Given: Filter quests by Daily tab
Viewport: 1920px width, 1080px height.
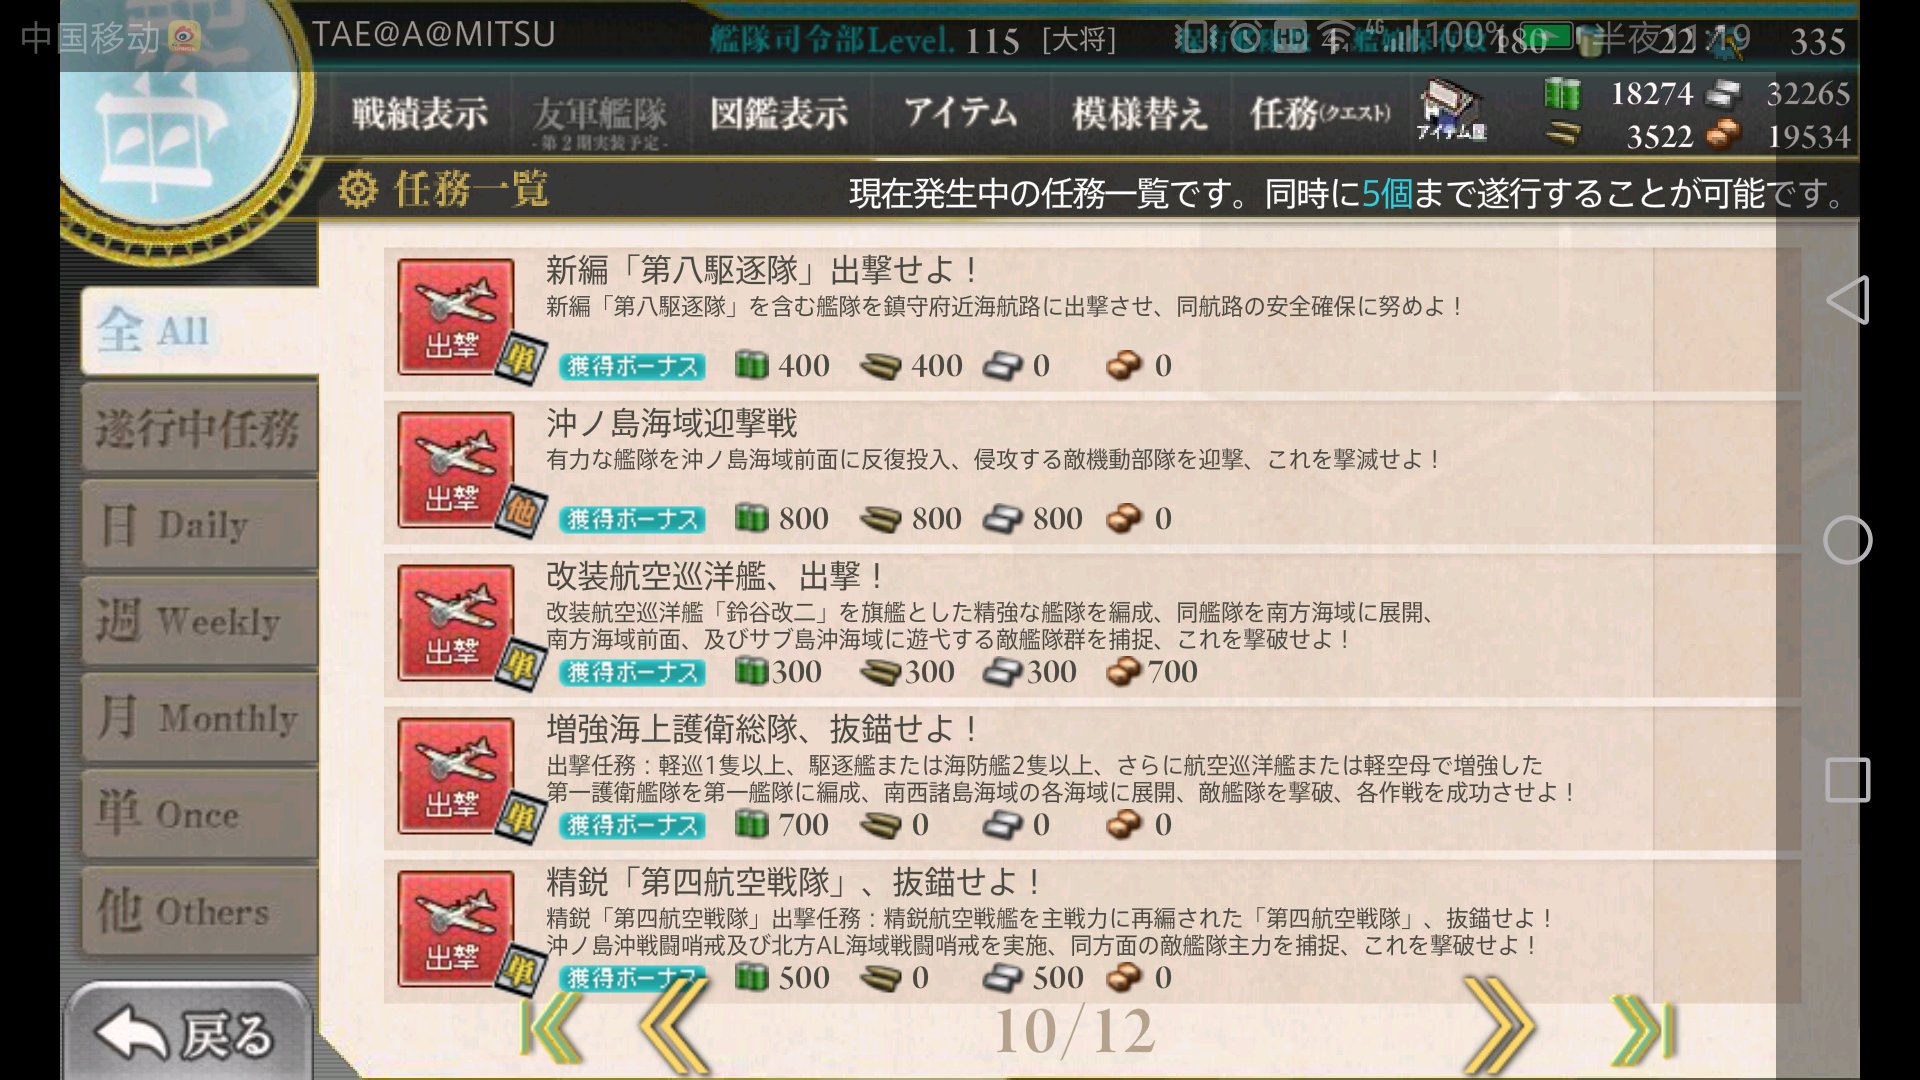Looking at the screenshot, I should click(x=200, y=525).
